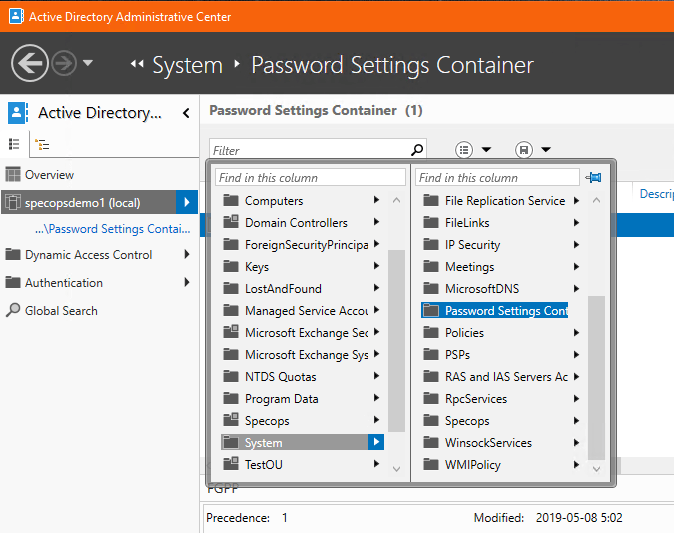Expand the ForeignSecurityPrincipals arrow
This screenshot has height=533, width=674.
pos(377,244)
